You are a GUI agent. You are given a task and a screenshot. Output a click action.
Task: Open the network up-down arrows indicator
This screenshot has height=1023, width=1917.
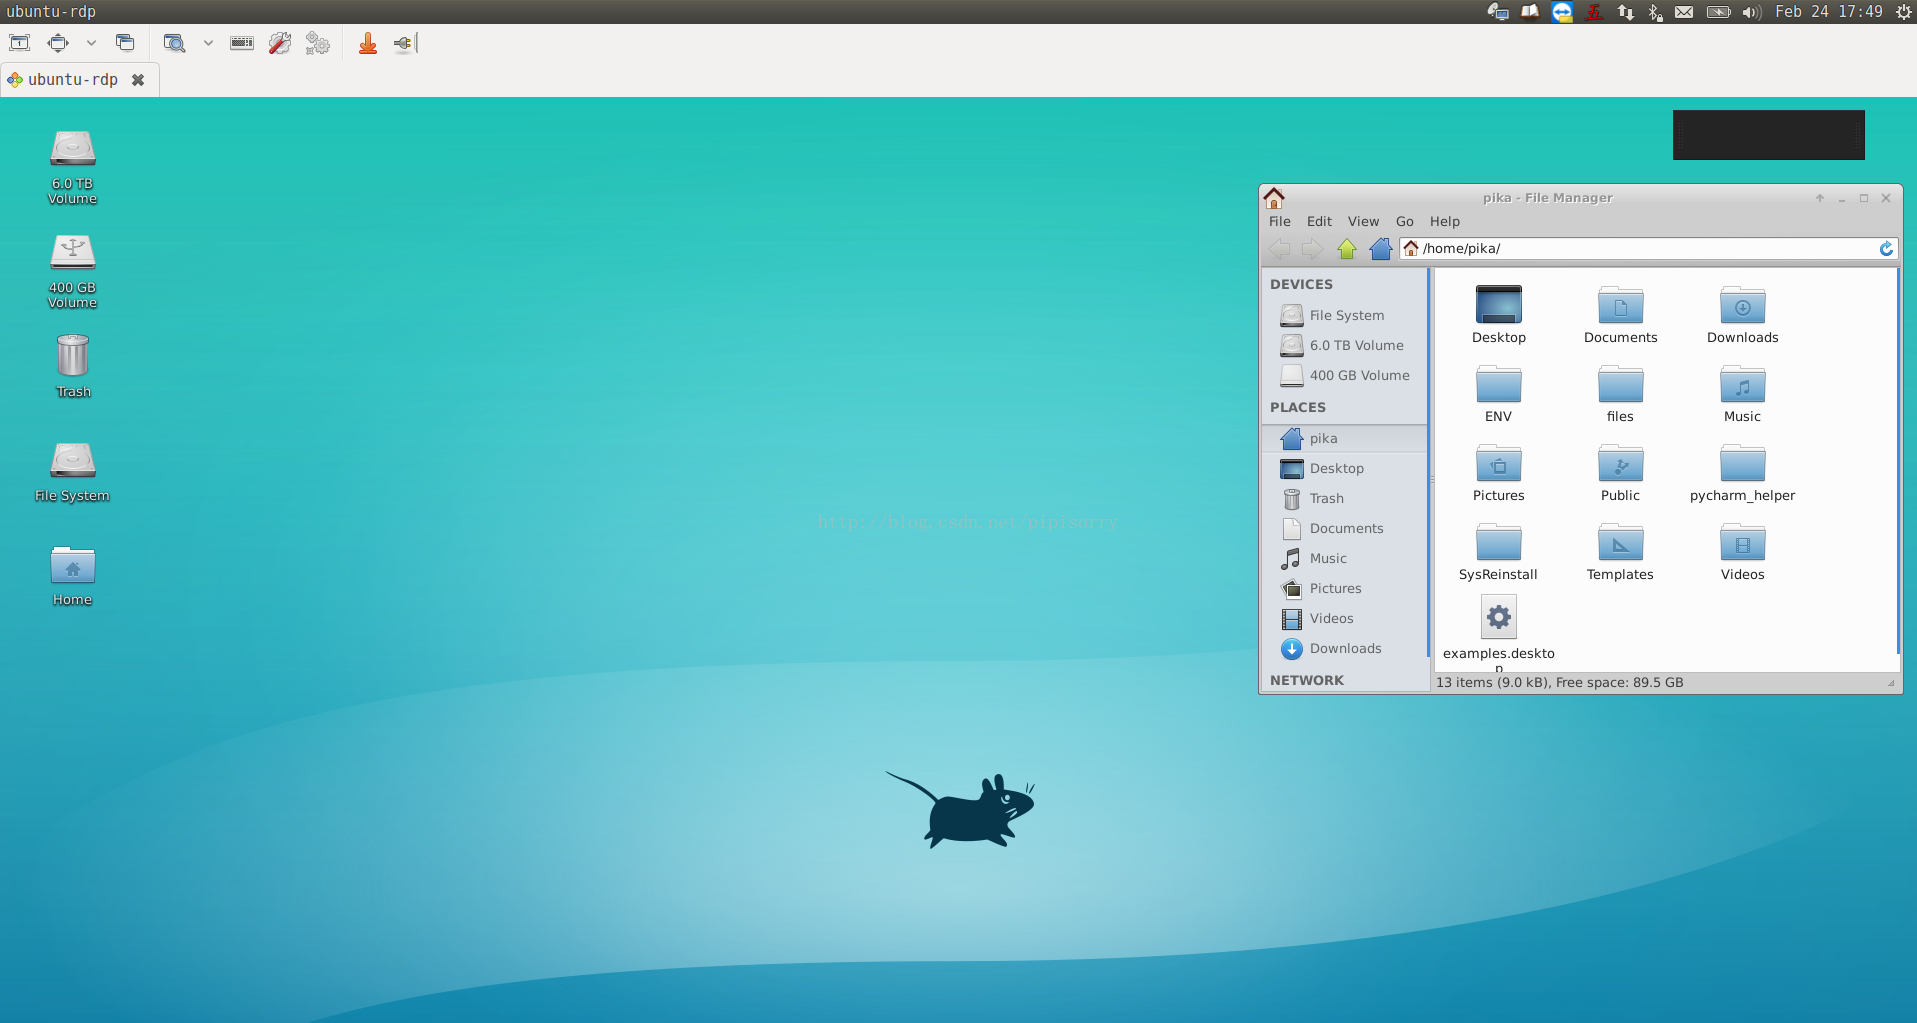pos(1626,12)
